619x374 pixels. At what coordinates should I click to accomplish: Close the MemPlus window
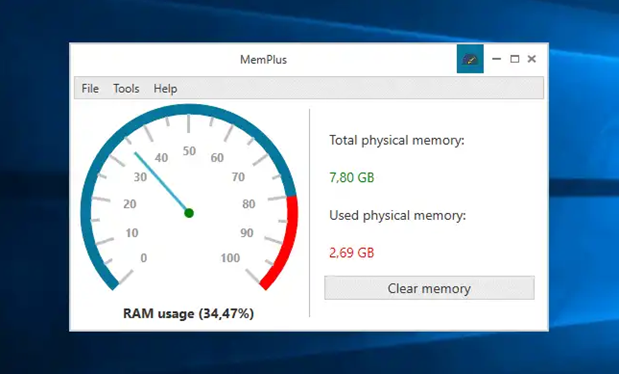point(532,59)
